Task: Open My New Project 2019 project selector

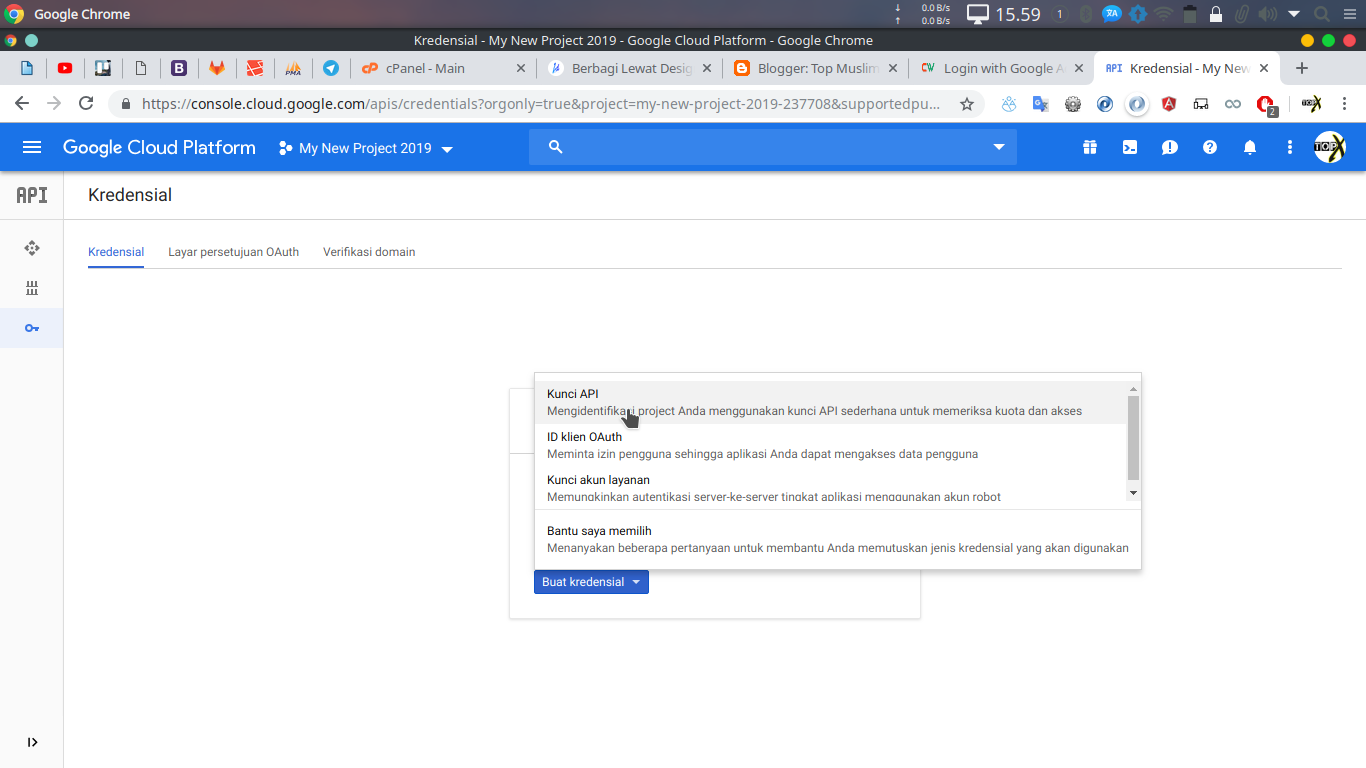Action: (x=366, y=148)
